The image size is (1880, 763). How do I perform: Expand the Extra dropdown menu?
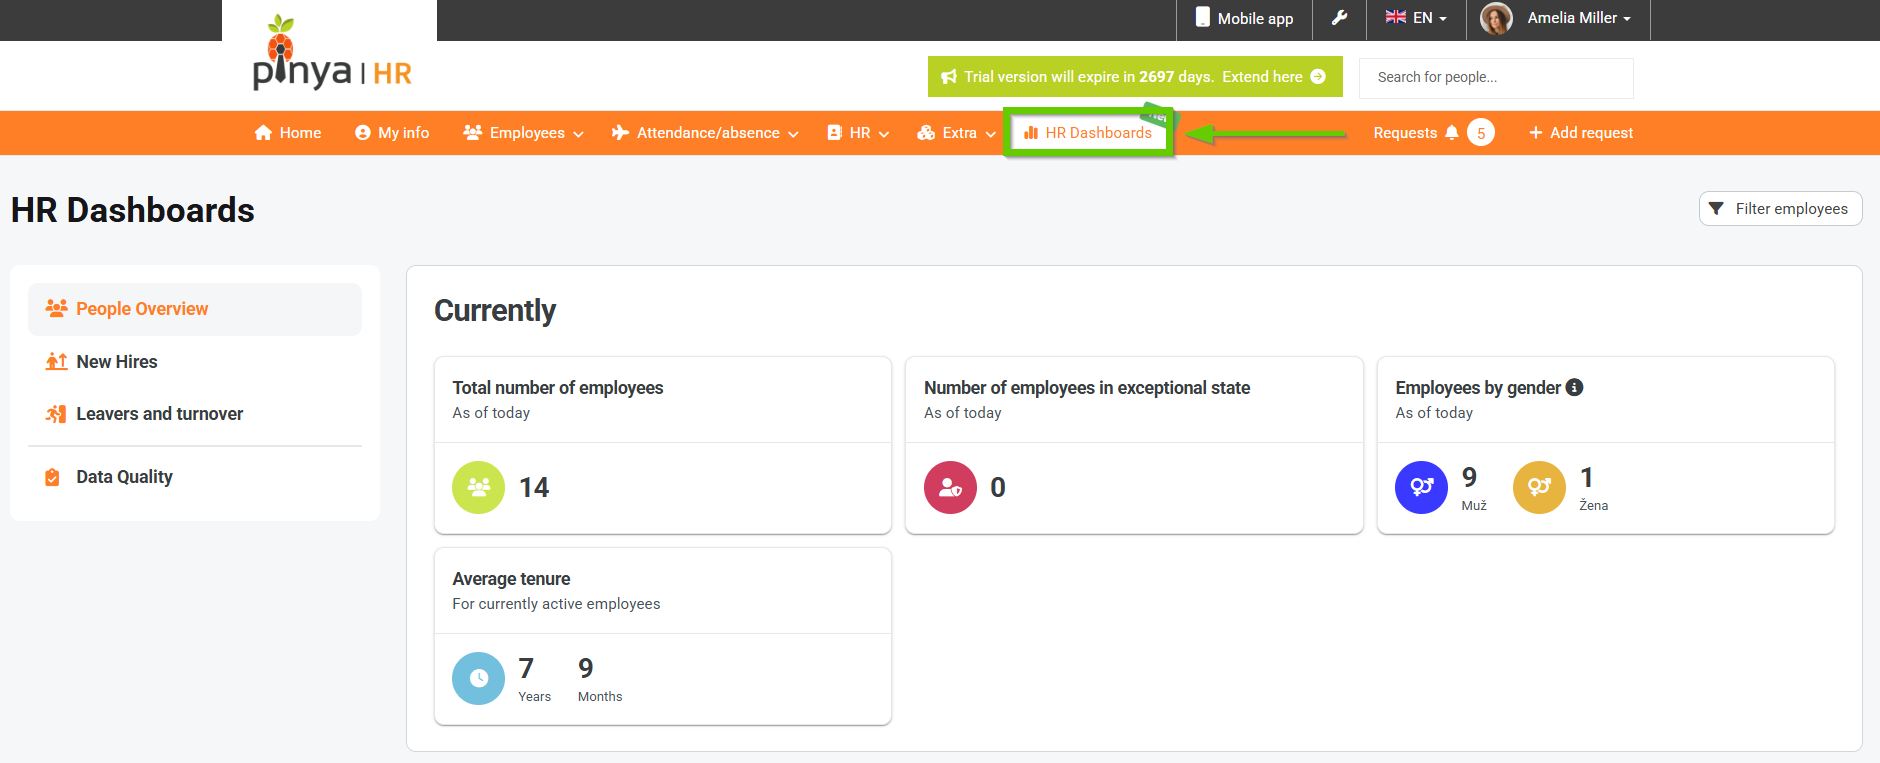click(x=956, y=133)
